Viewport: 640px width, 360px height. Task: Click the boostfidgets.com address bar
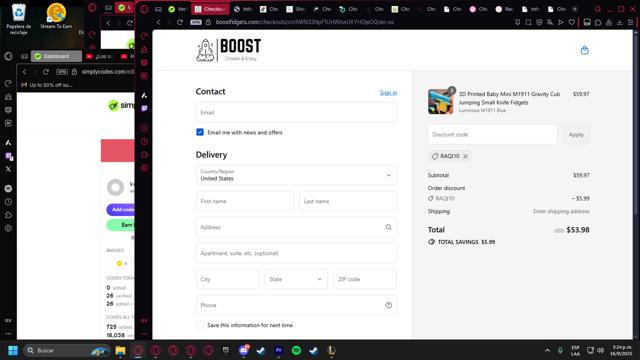pyautogui.click(x=304, y=22)
